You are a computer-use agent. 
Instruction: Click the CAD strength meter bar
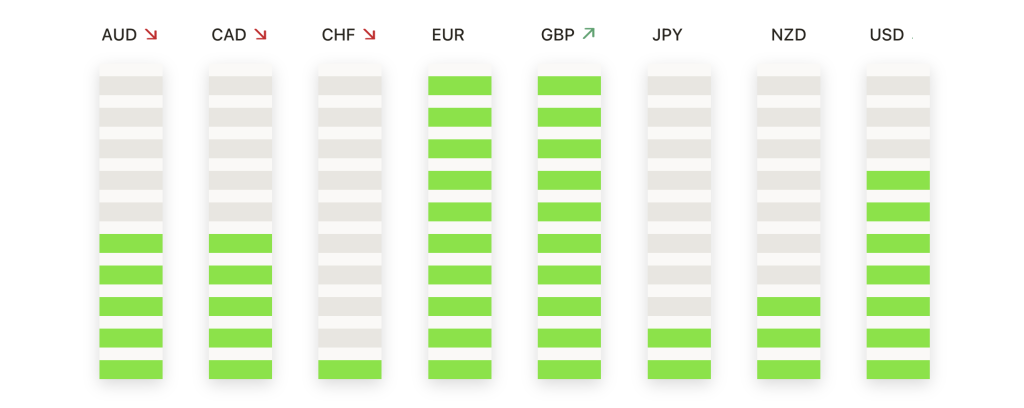click(x=240, y=221)
